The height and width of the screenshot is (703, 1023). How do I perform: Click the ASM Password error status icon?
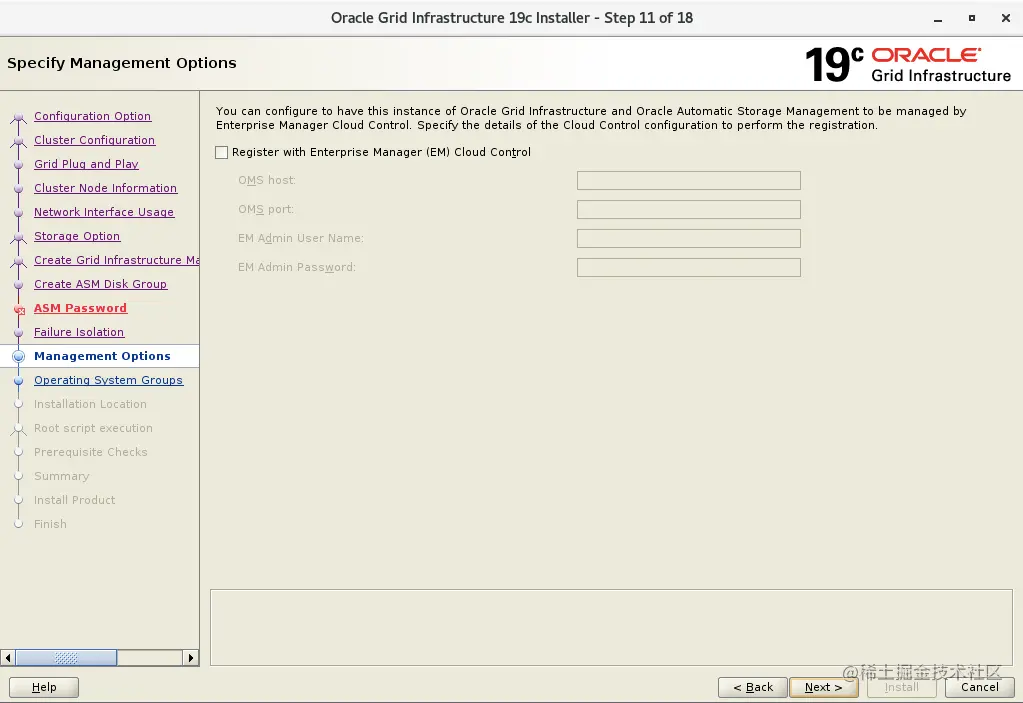19,309
